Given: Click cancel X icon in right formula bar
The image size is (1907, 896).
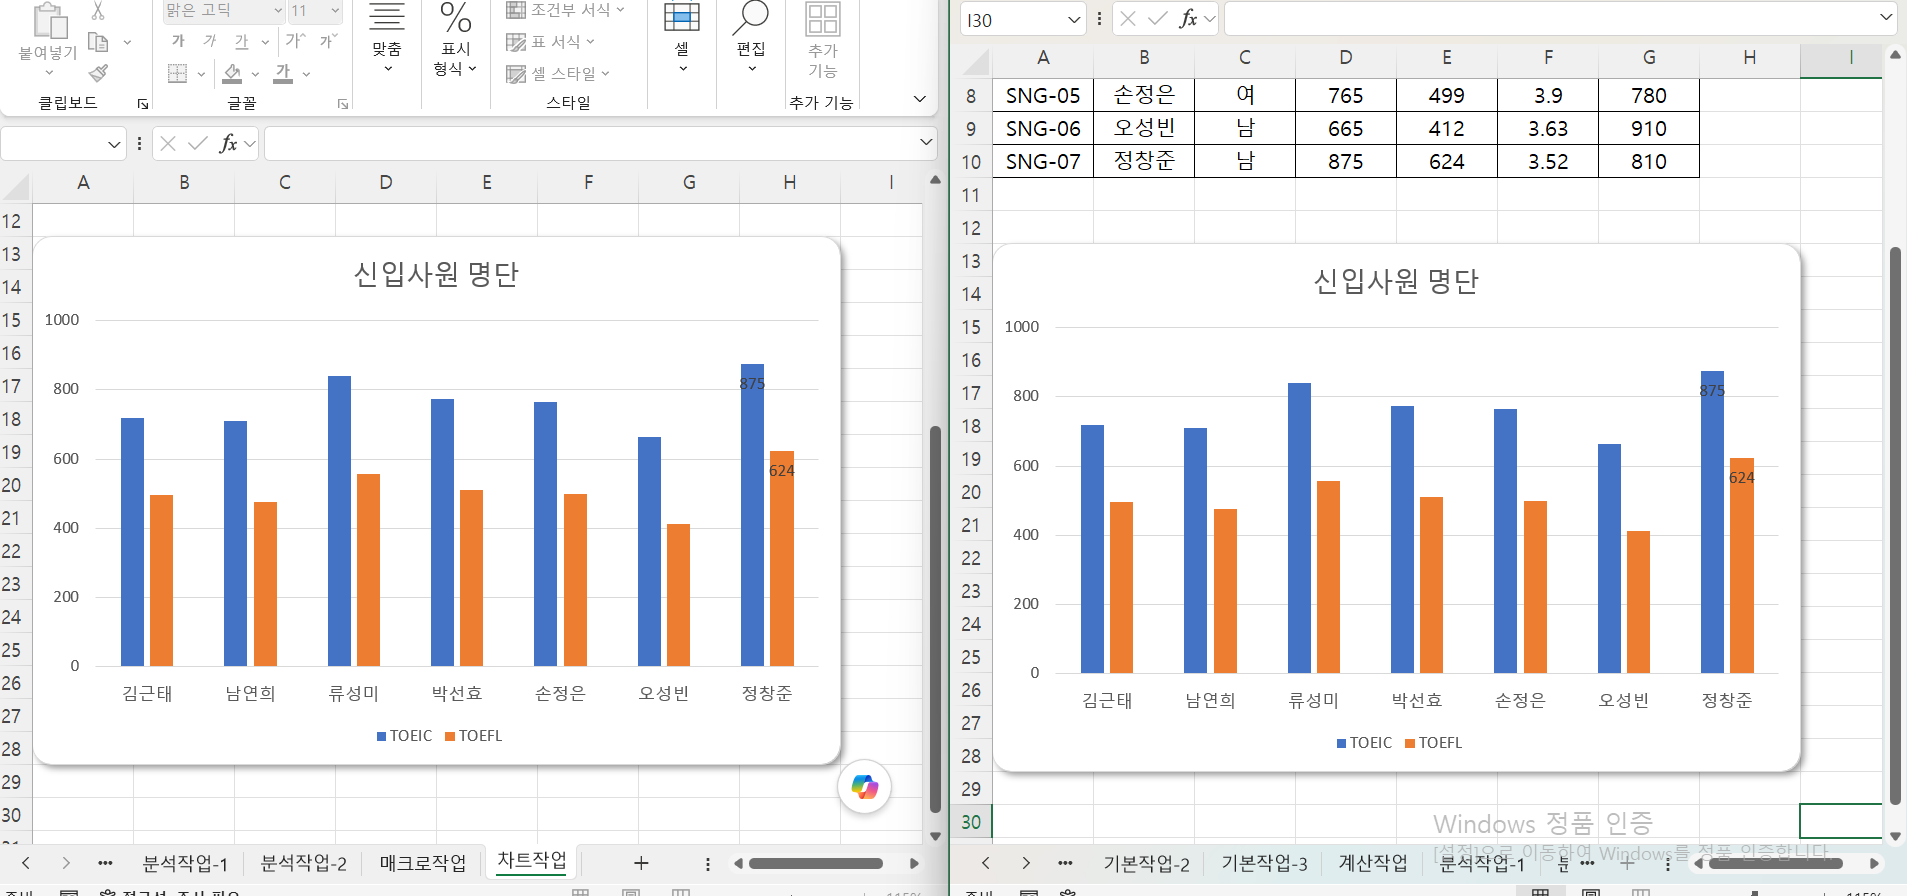Looking at the screenshot, I should coord(1128,19).
